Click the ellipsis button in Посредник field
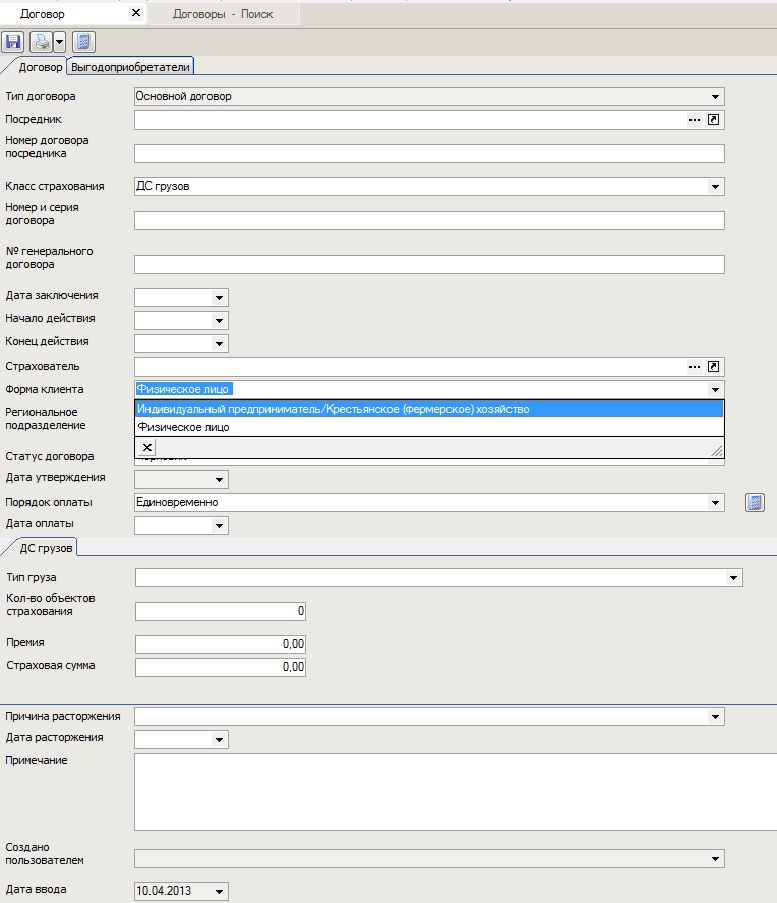777x903 pixels. pyautogui.click(x=694, y=120)
